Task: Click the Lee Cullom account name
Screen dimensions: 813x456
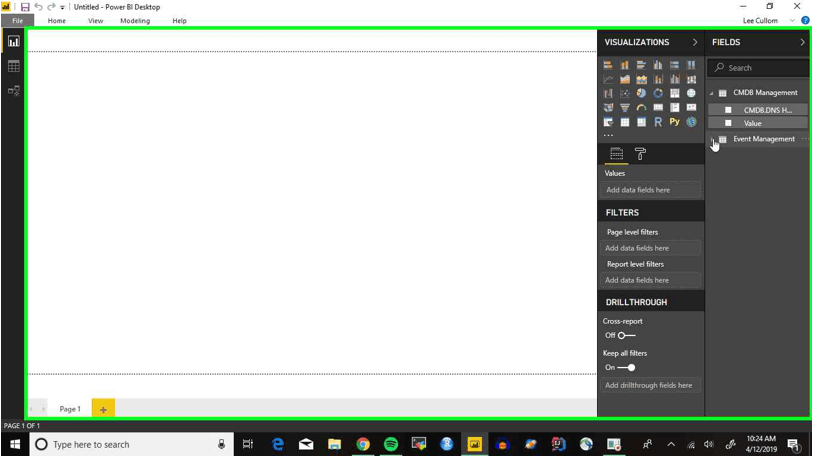Action: tap(760, 21)
